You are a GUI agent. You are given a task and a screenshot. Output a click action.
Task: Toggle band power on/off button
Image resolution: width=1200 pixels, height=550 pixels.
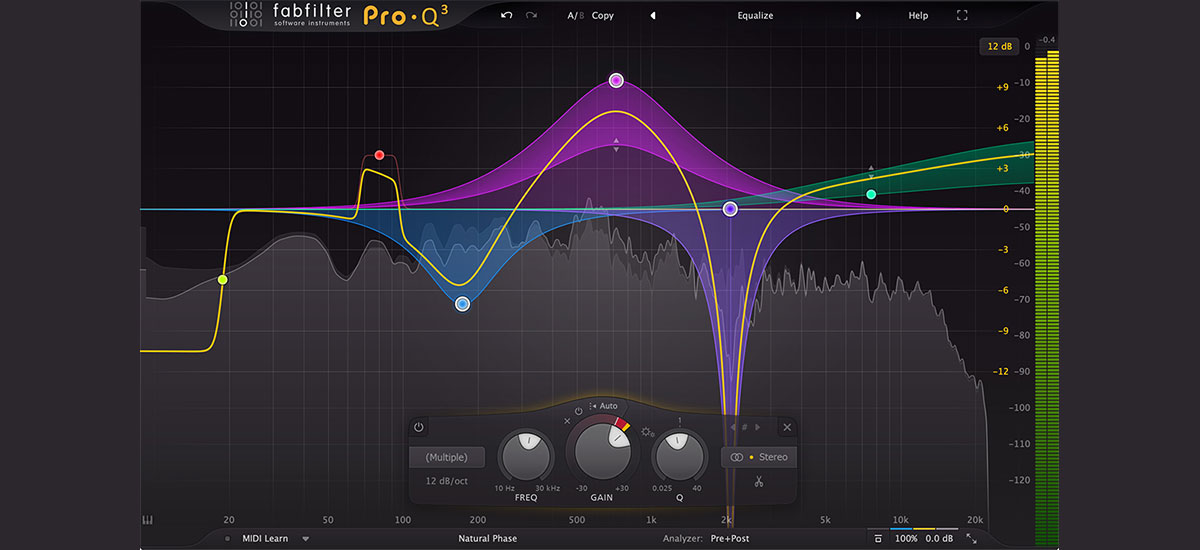click(418, 427)
